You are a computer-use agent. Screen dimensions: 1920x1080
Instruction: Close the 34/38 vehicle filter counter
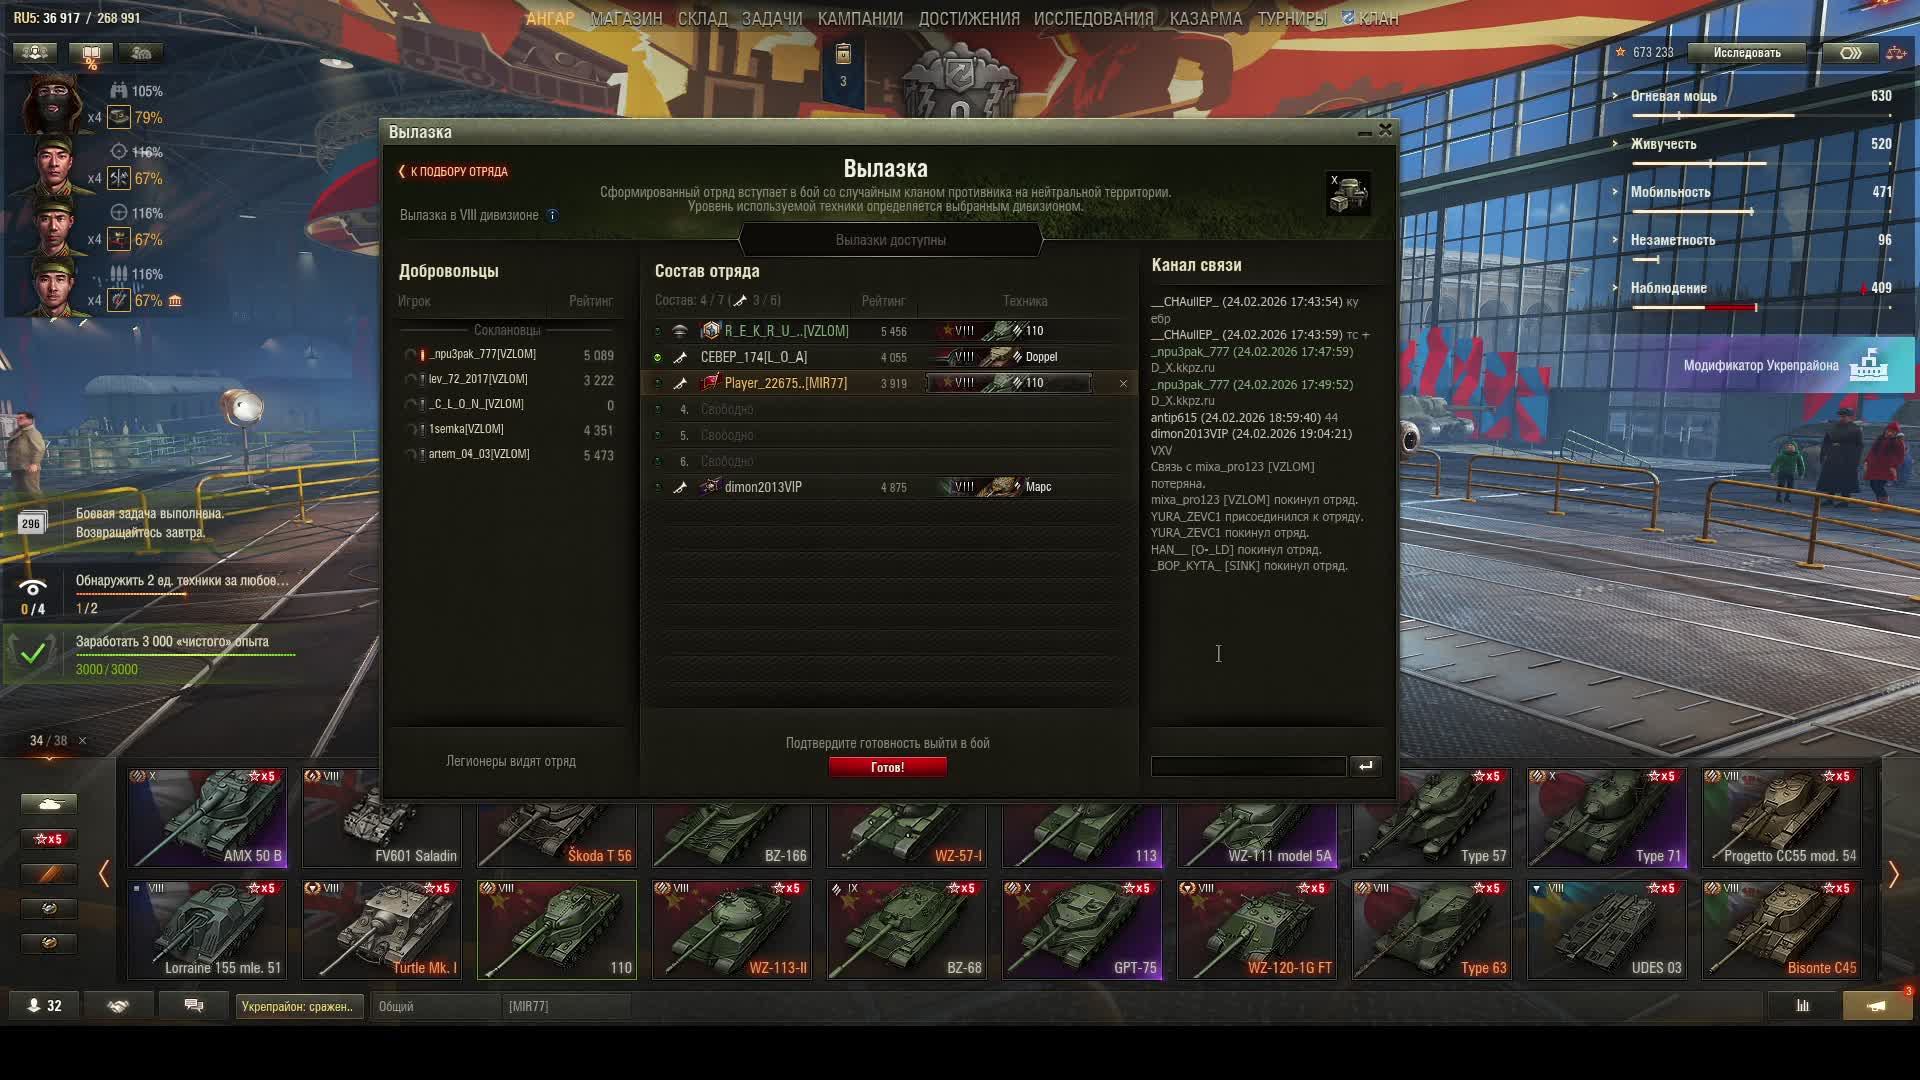82,741
